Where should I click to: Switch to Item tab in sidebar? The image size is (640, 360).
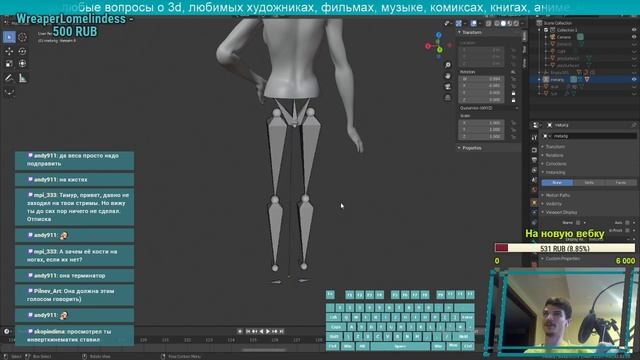[x=524, y=36]
